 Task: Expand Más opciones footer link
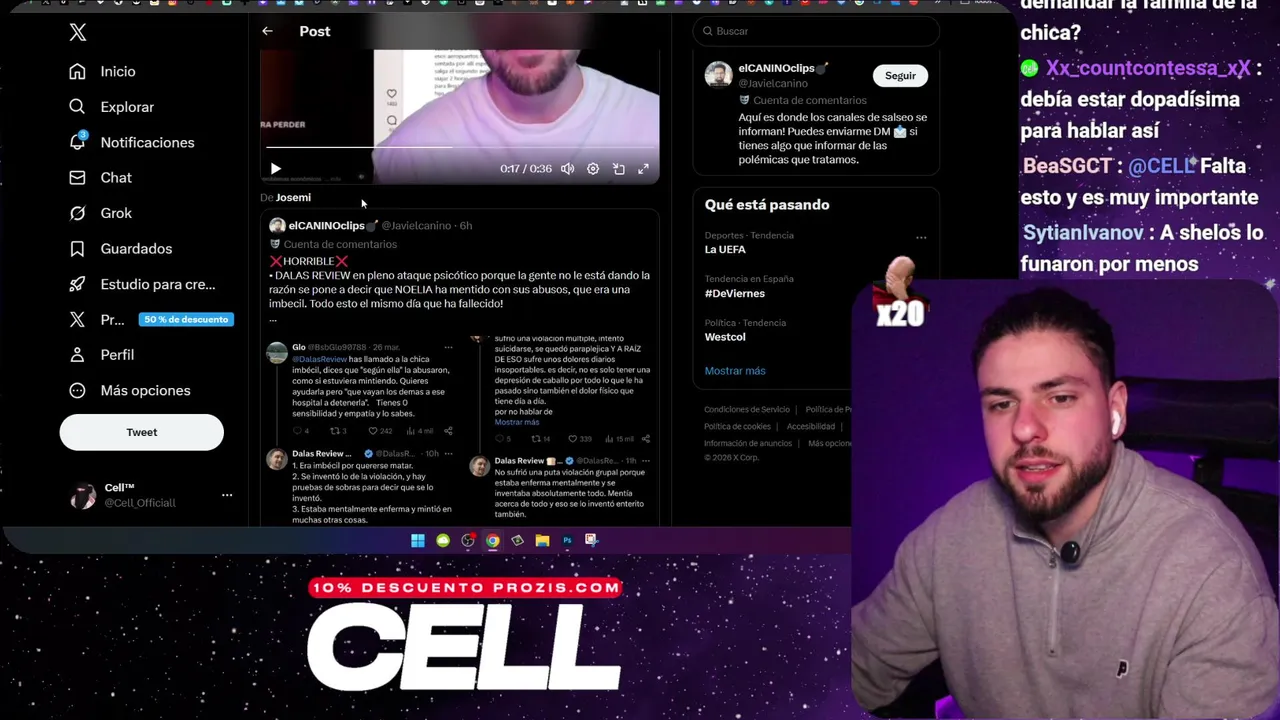(829, 443)
